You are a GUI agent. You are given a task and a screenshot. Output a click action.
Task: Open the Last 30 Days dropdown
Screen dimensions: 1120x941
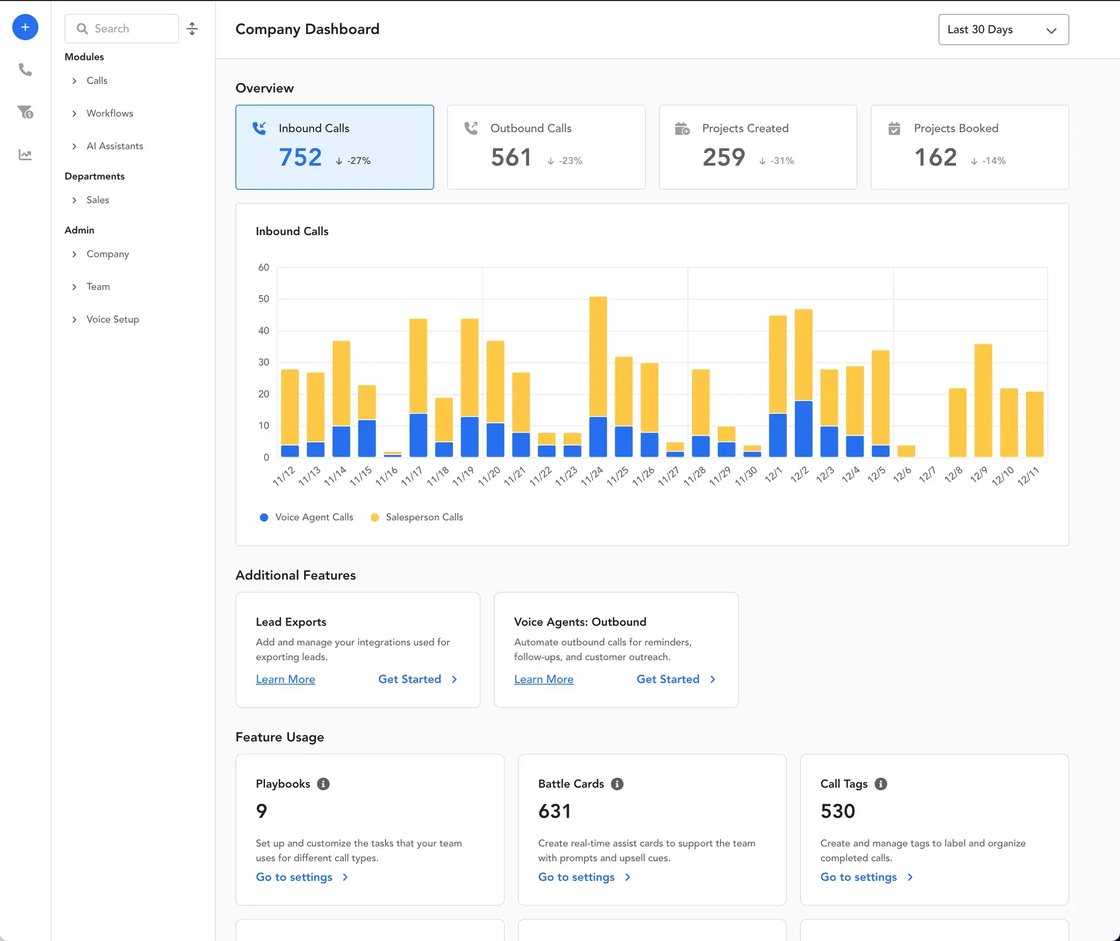[x=1003, y=29]
